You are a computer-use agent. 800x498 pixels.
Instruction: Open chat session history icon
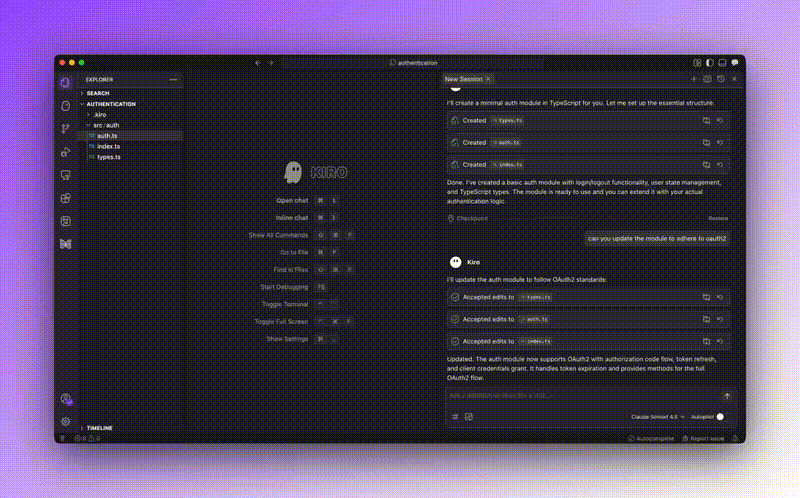(720, 79)
